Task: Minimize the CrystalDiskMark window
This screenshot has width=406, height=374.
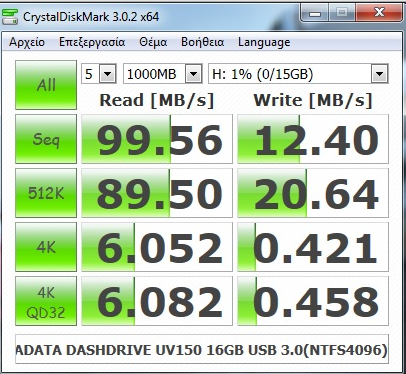Action: coord(315,13)
